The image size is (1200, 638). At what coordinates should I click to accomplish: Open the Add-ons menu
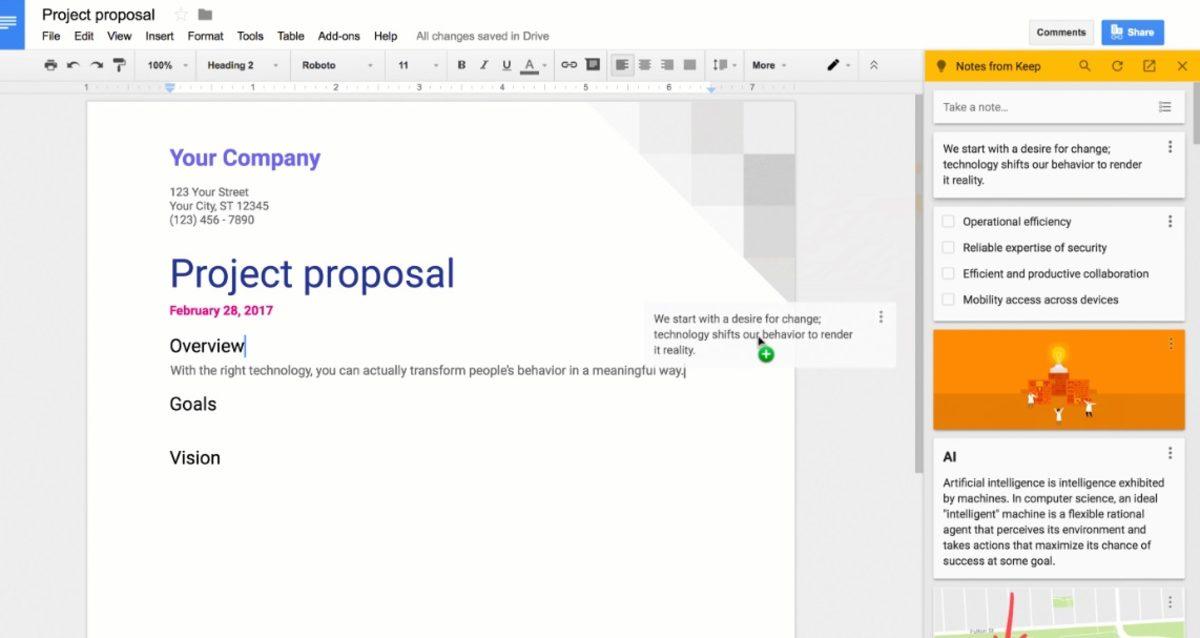(x=339, y=35)
